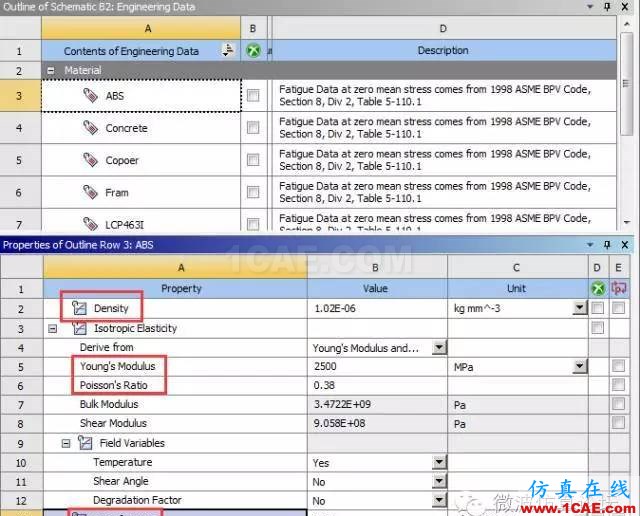This screenshot has height=516, width=640.
Task: Select the LCP463I material row
Action: (141, 220)
